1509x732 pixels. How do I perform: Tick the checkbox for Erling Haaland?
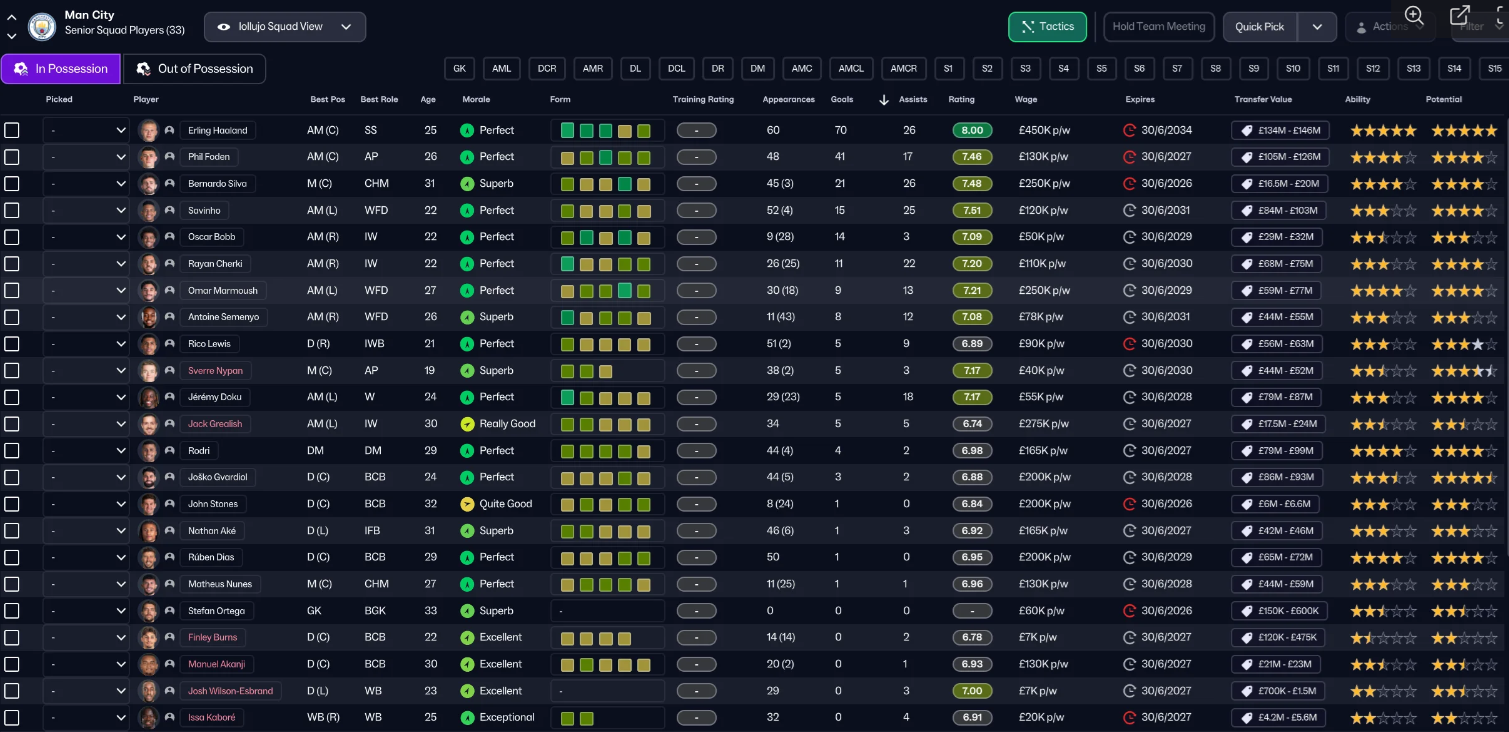[x=12, y=131]
